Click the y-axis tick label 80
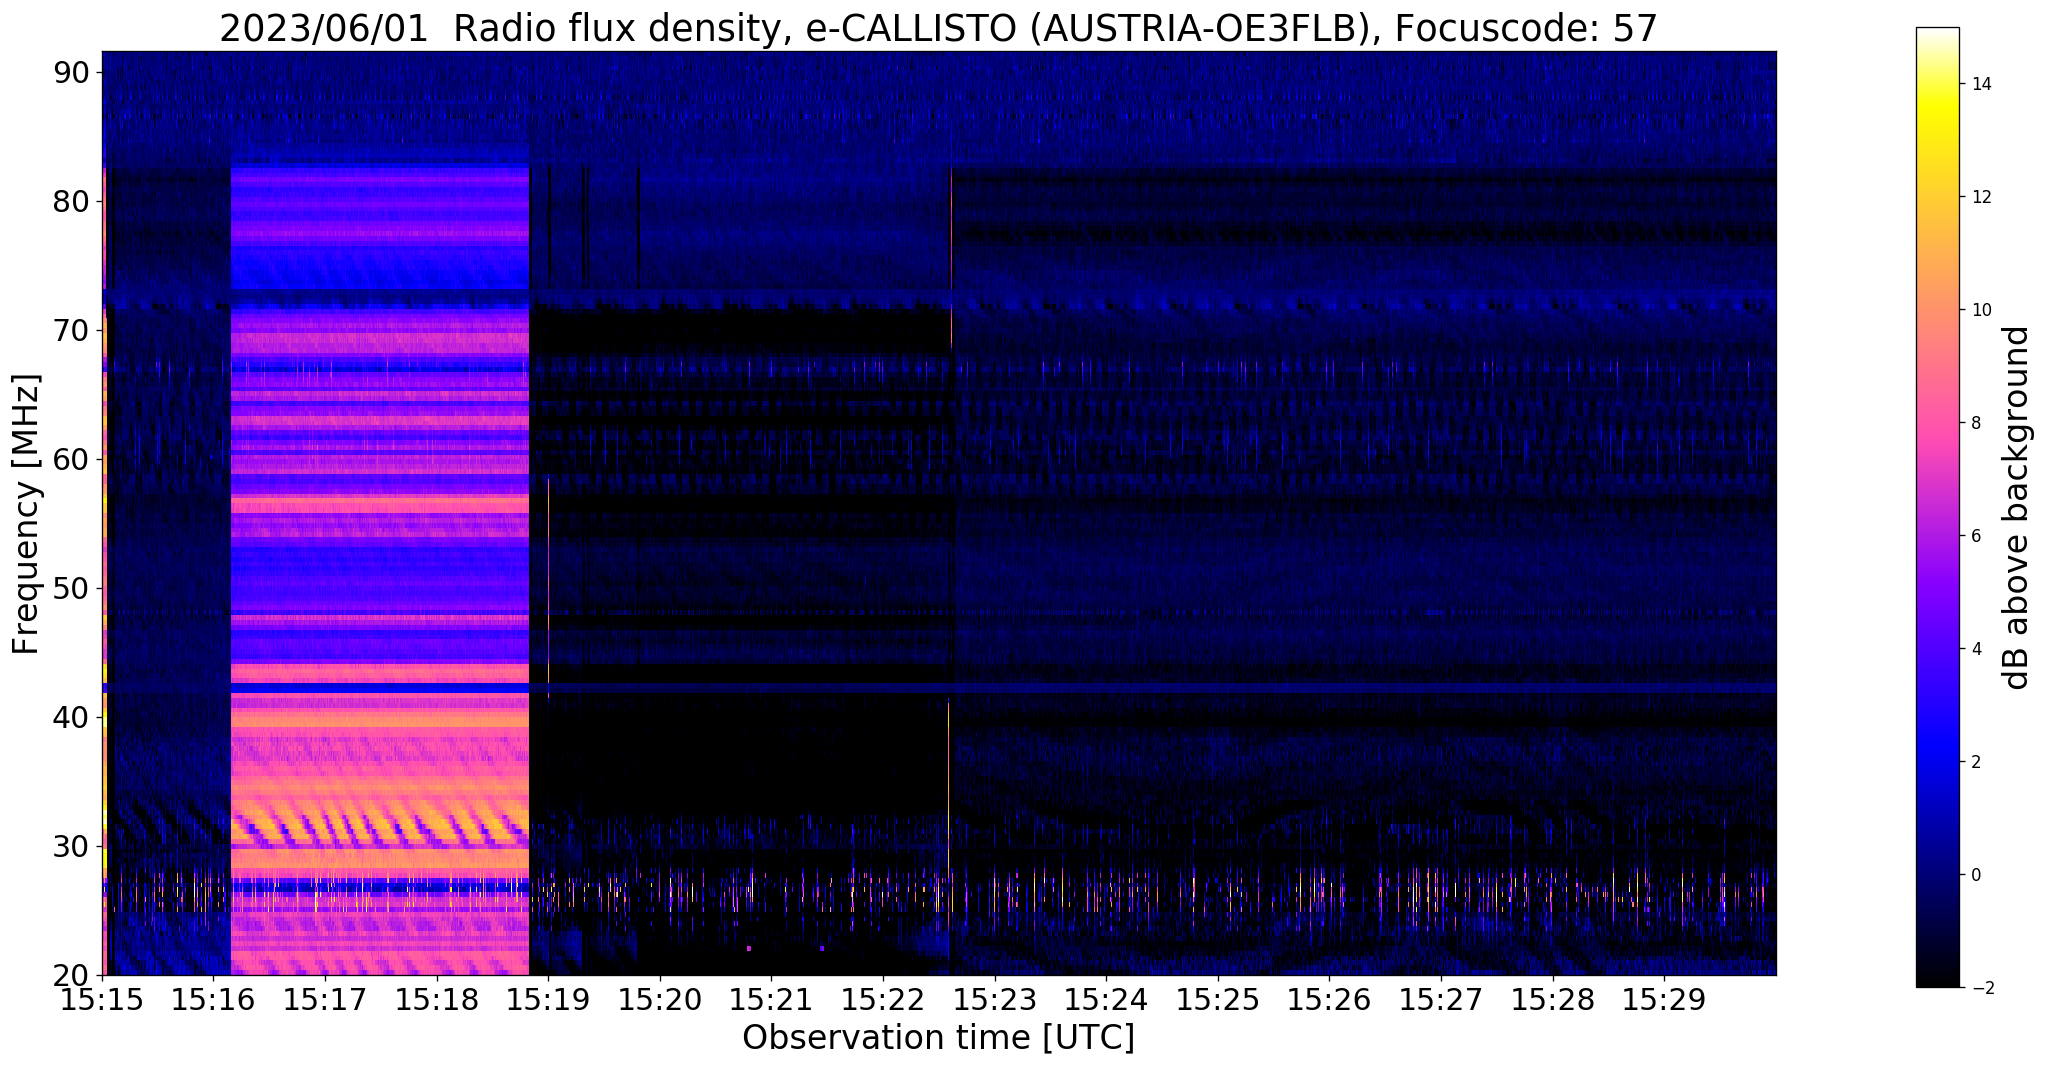This screenshot has width=2047, height=1067. click(72, 201)
